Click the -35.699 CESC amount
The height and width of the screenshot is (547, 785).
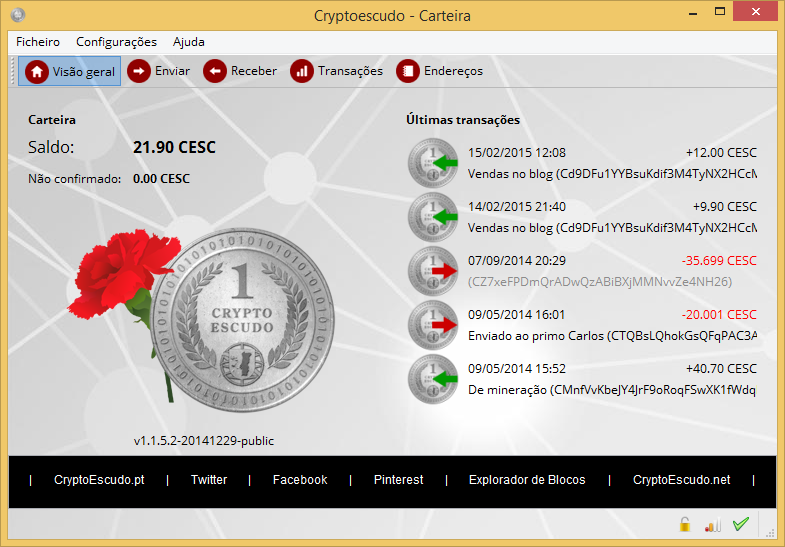[719, 261]
